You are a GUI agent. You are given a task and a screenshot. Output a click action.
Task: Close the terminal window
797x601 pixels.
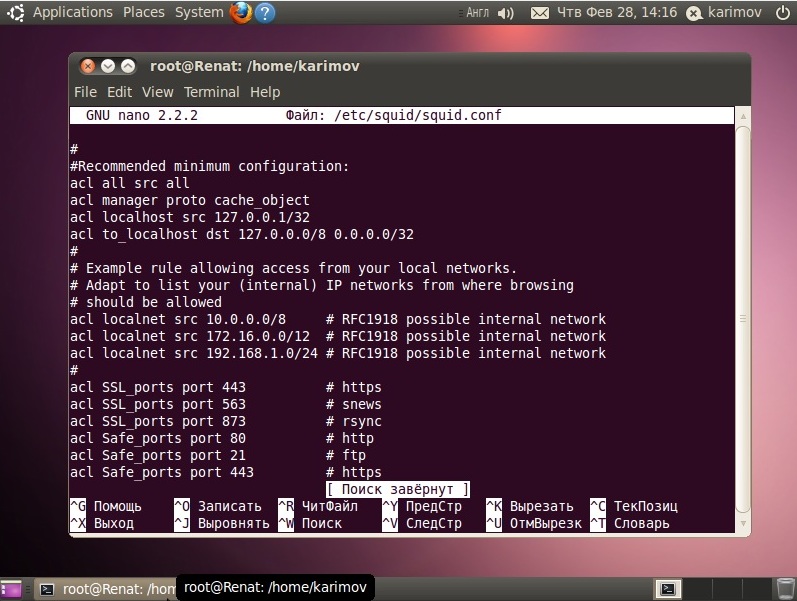coord(88,66)
